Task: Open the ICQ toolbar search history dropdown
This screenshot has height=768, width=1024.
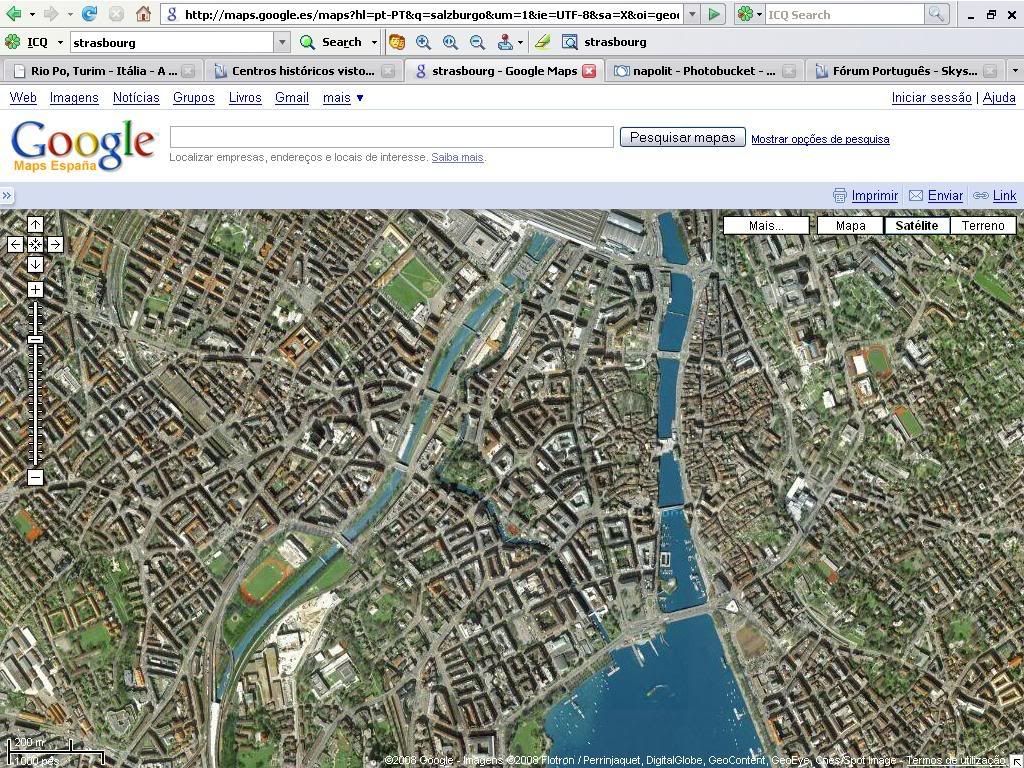Action: tap(282, 42)
